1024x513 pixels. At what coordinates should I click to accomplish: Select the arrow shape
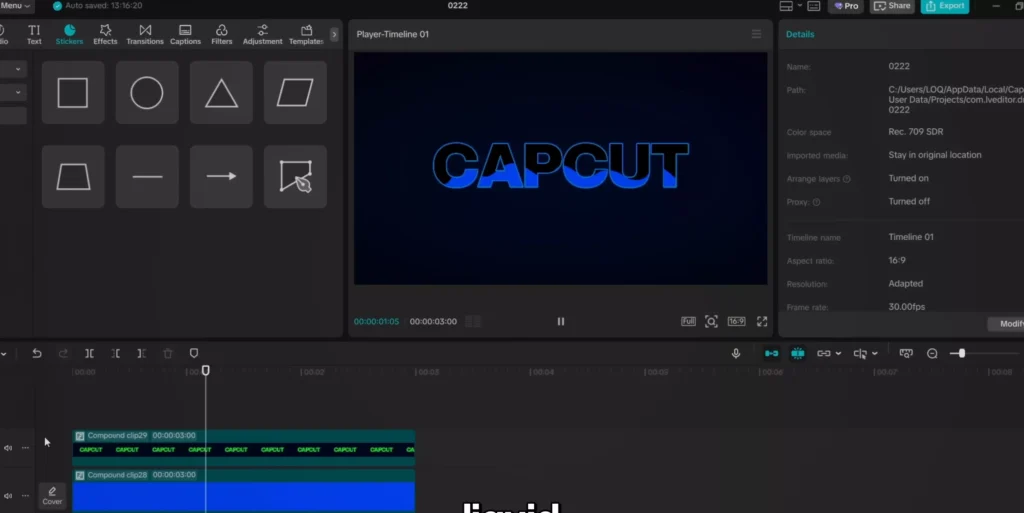(x=221, y=177)
